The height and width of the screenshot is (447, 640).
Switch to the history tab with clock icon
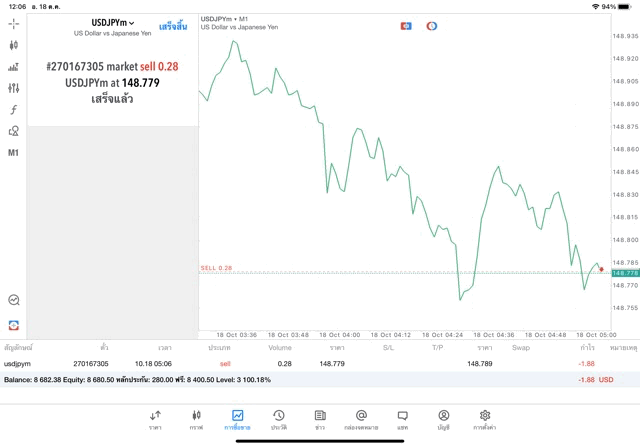pyautogui.click(x=279, y=420)
